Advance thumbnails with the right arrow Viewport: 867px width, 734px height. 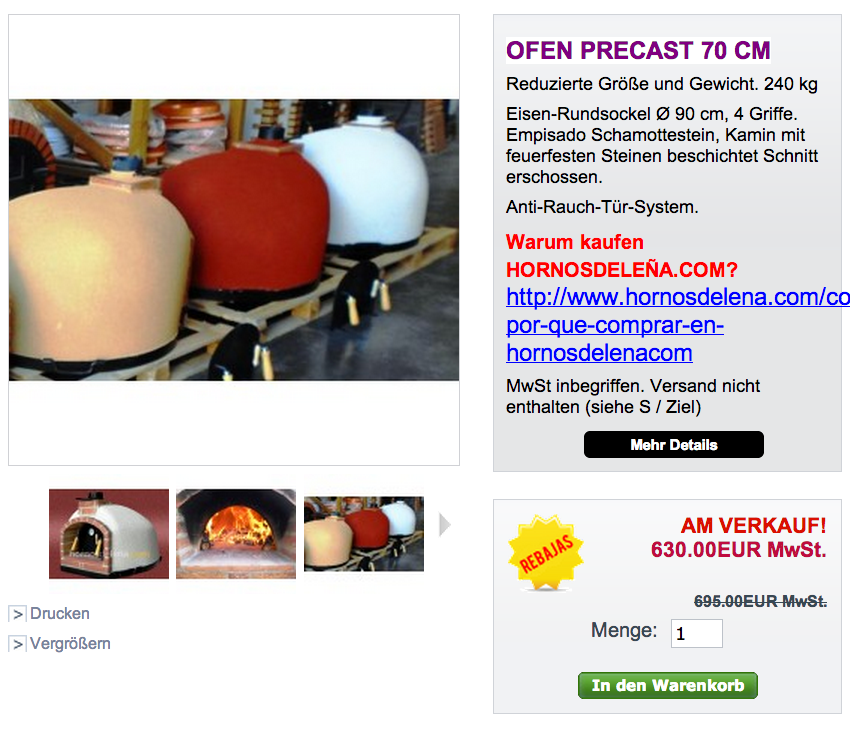pyautogui.click(x=445, y=524)
